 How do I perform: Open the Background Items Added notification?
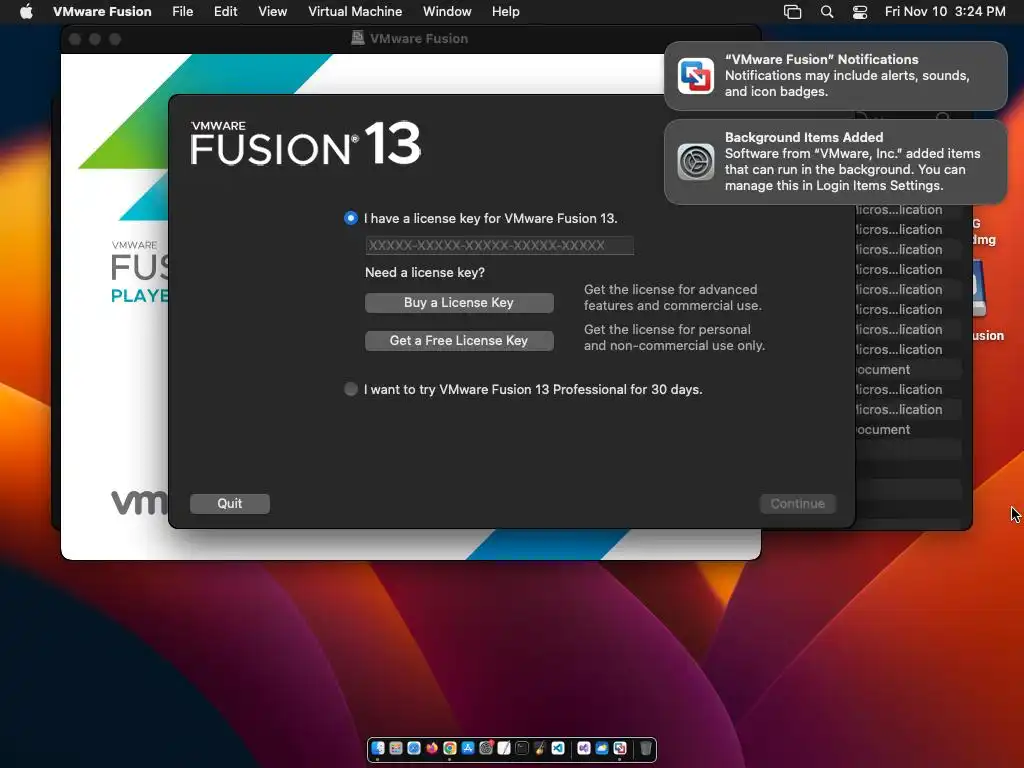(x=835, y=161)
